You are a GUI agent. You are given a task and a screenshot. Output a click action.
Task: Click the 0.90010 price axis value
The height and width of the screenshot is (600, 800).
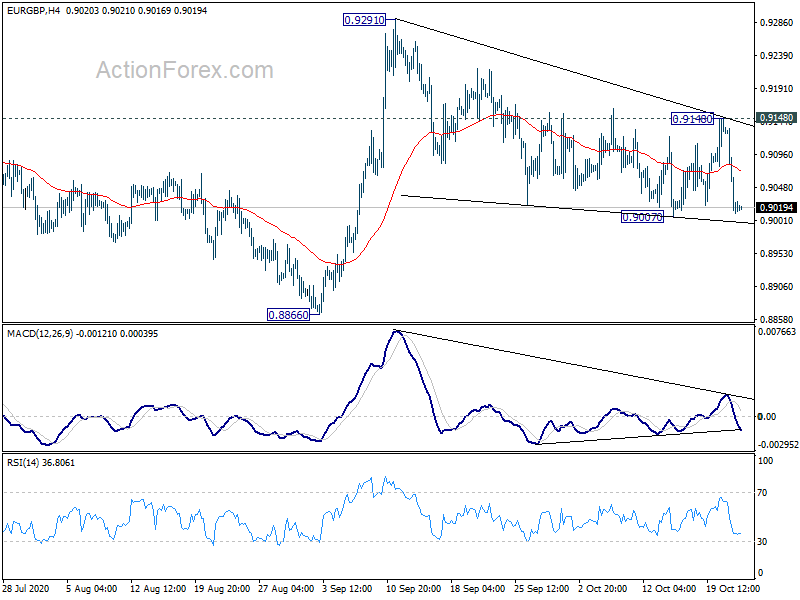(x=777, y=220)
